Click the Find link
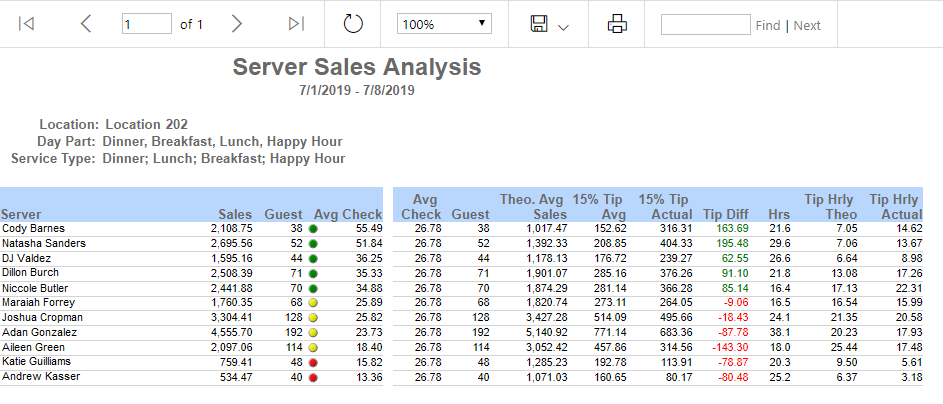 click(x=768, y=25)
